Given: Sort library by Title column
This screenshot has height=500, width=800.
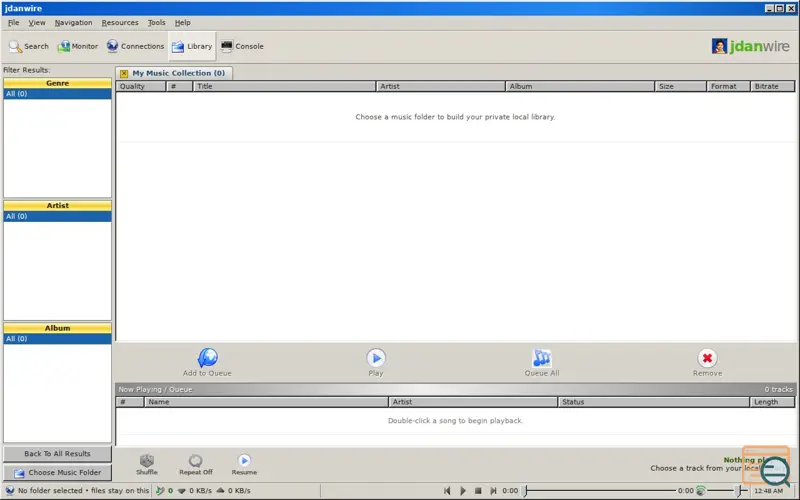Looking at the screenshot, I should coord(285,86).
